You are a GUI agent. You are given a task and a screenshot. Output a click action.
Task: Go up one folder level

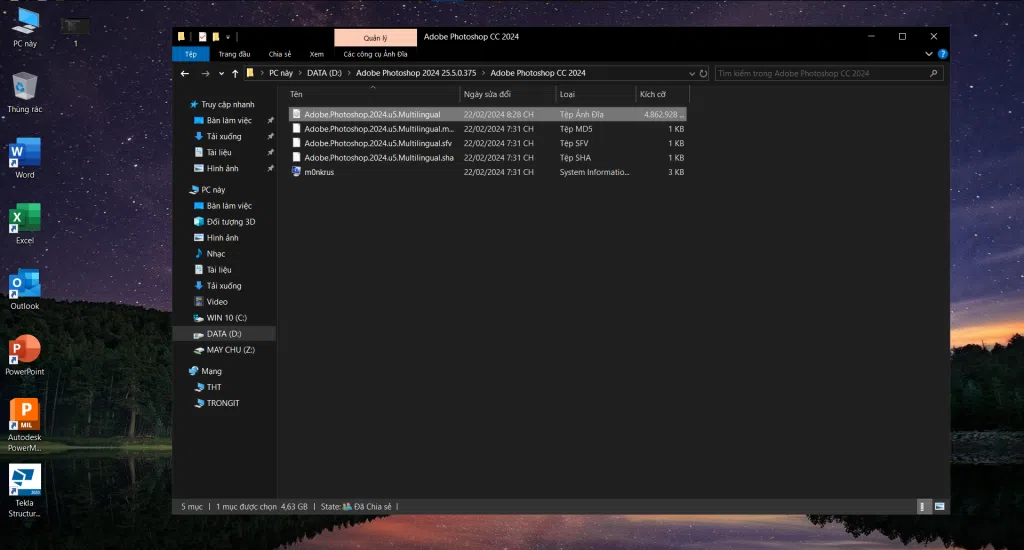[235, 73]
